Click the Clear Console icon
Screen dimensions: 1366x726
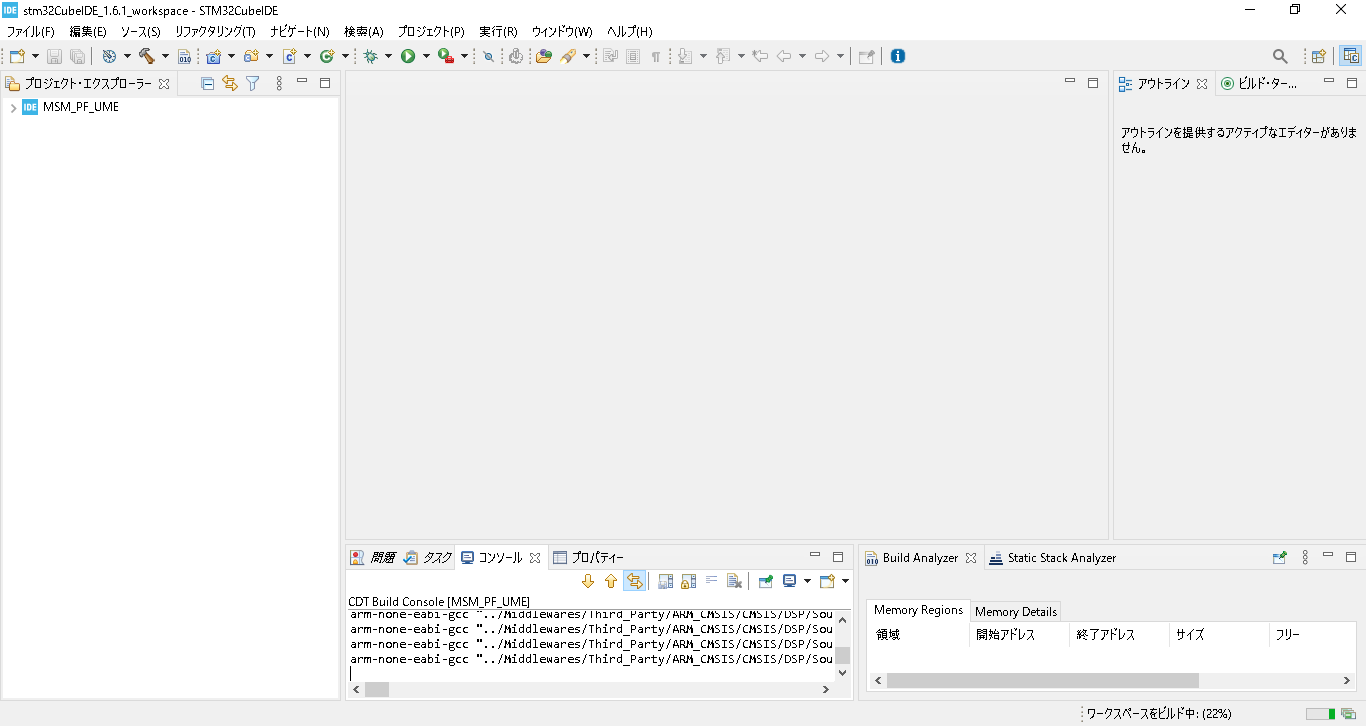pyautogui.click(x=735, y=581)
